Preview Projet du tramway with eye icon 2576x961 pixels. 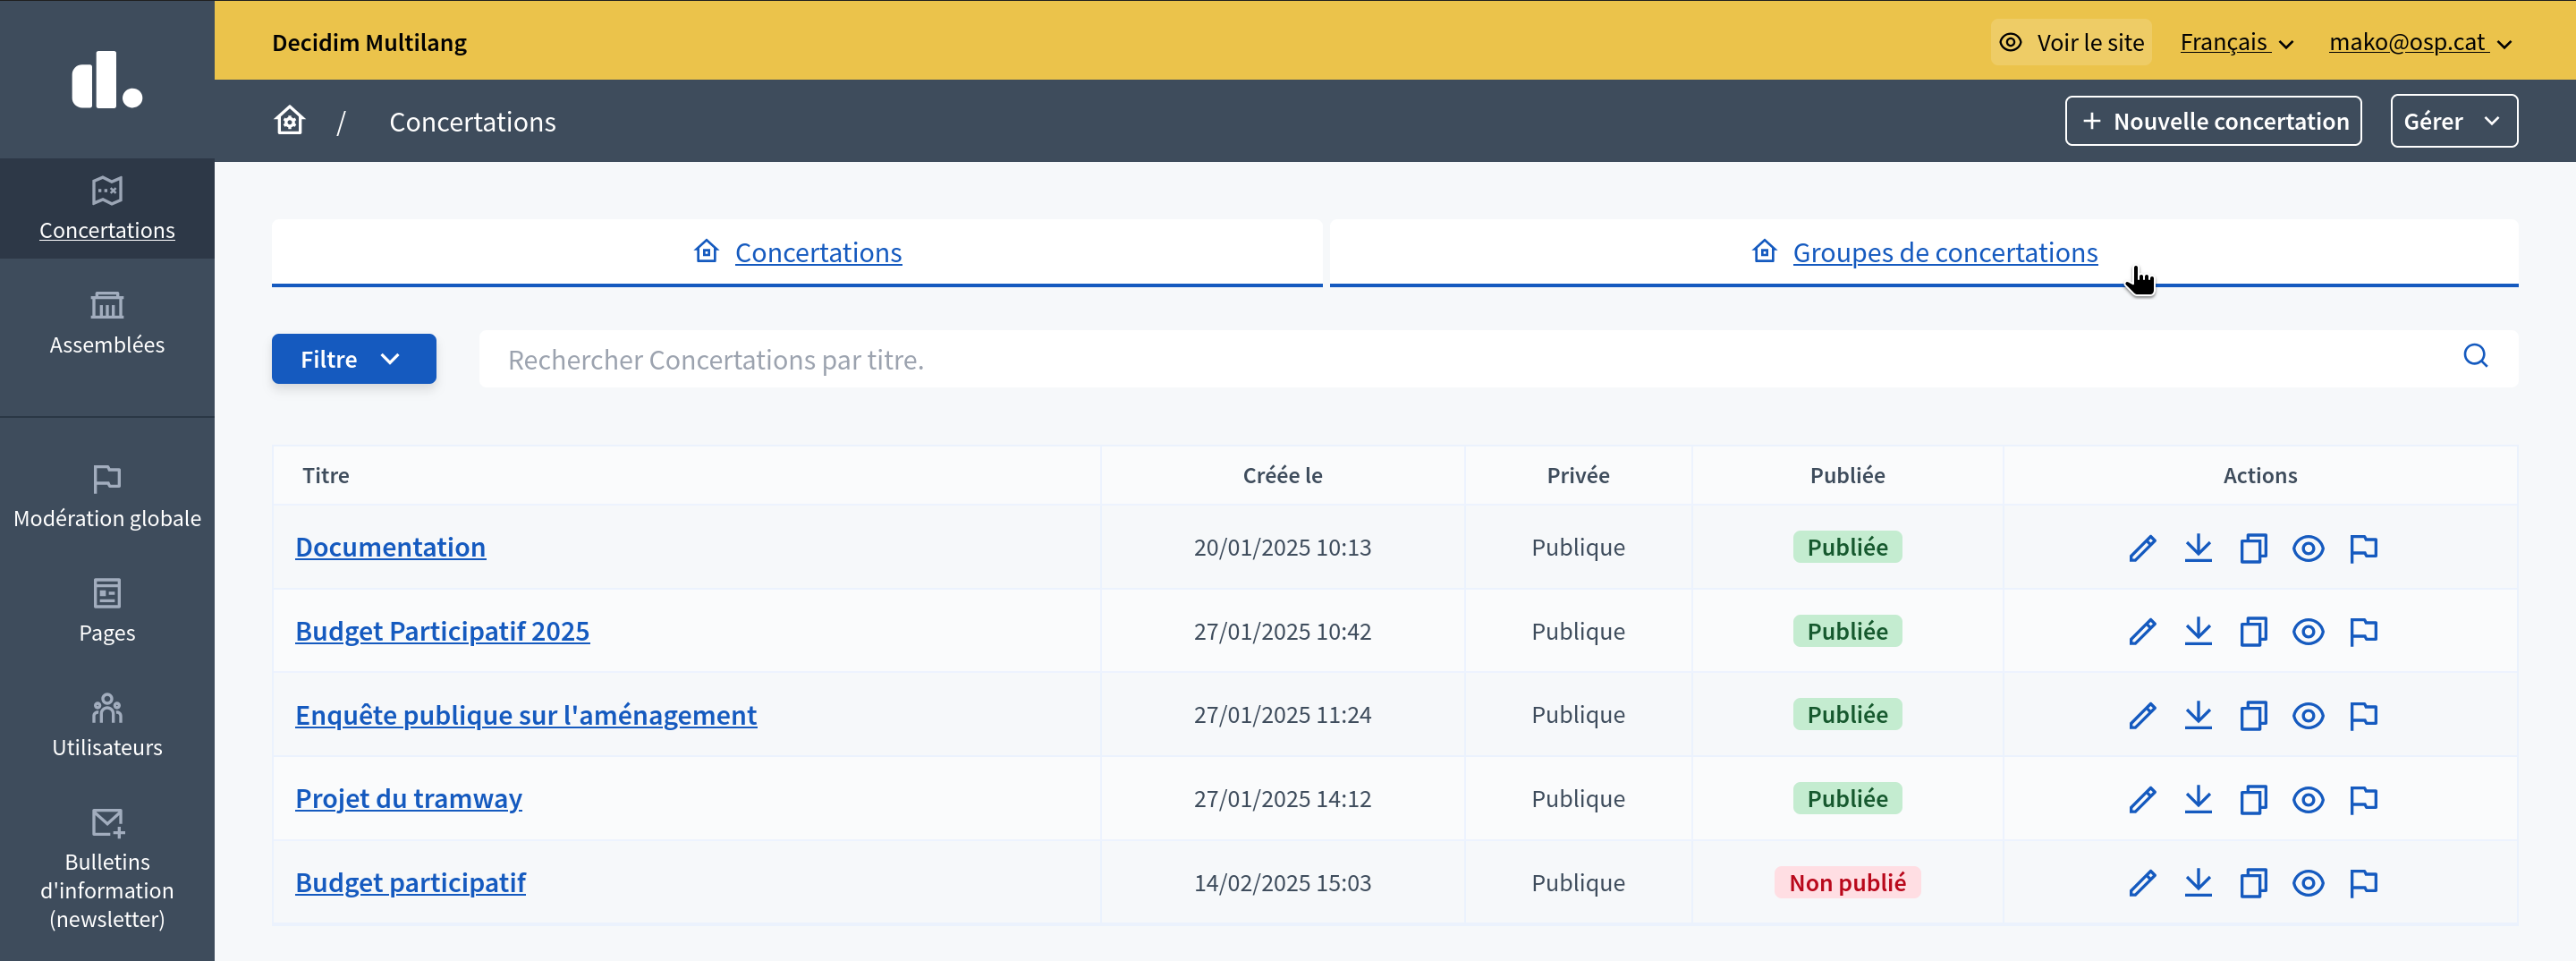point(2308,800)
